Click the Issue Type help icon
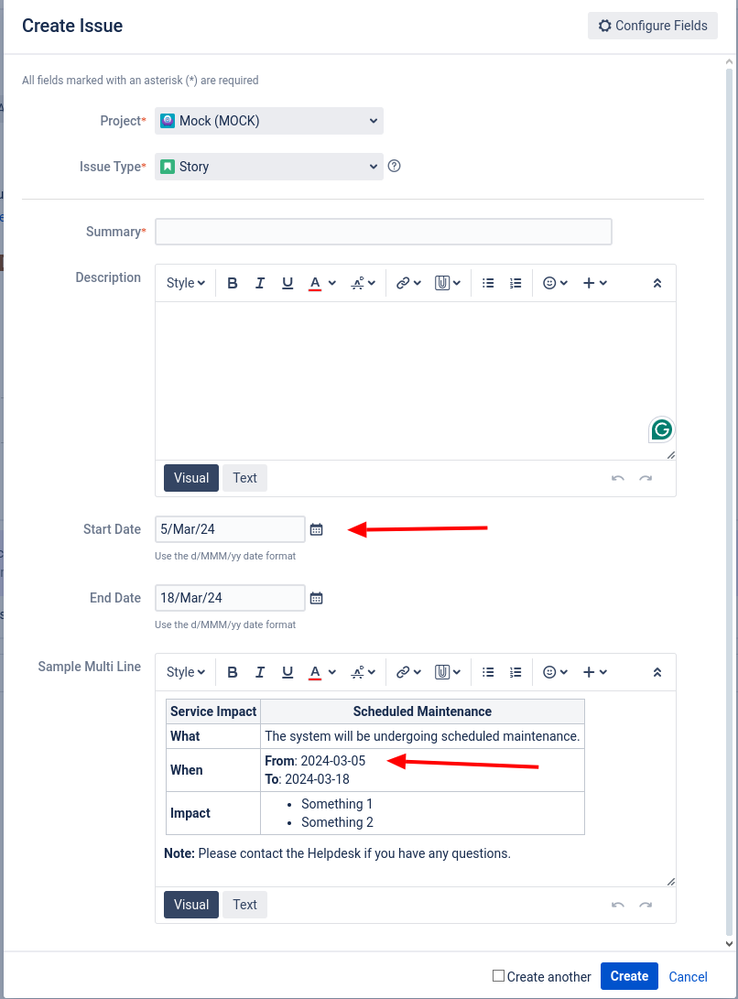 394,166
